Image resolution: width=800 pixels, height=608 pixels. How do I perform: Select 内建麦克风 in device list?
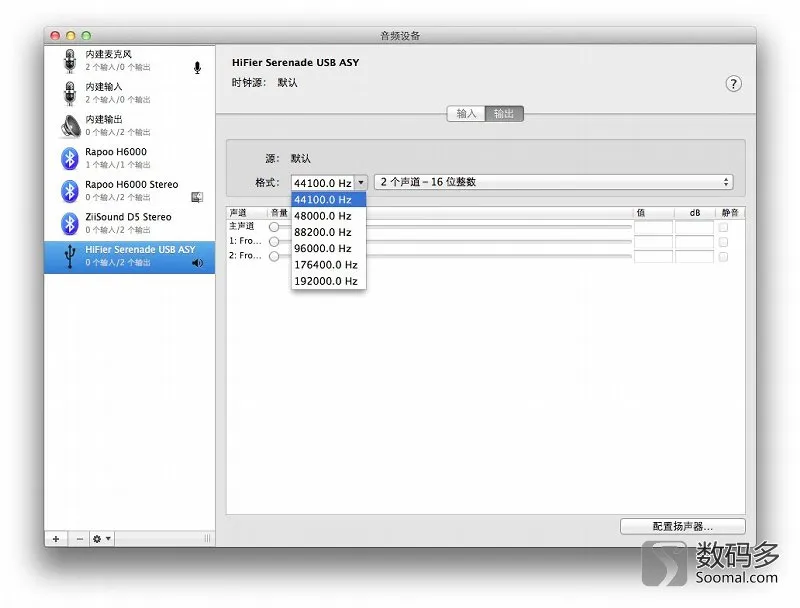(x=130, y=61)
